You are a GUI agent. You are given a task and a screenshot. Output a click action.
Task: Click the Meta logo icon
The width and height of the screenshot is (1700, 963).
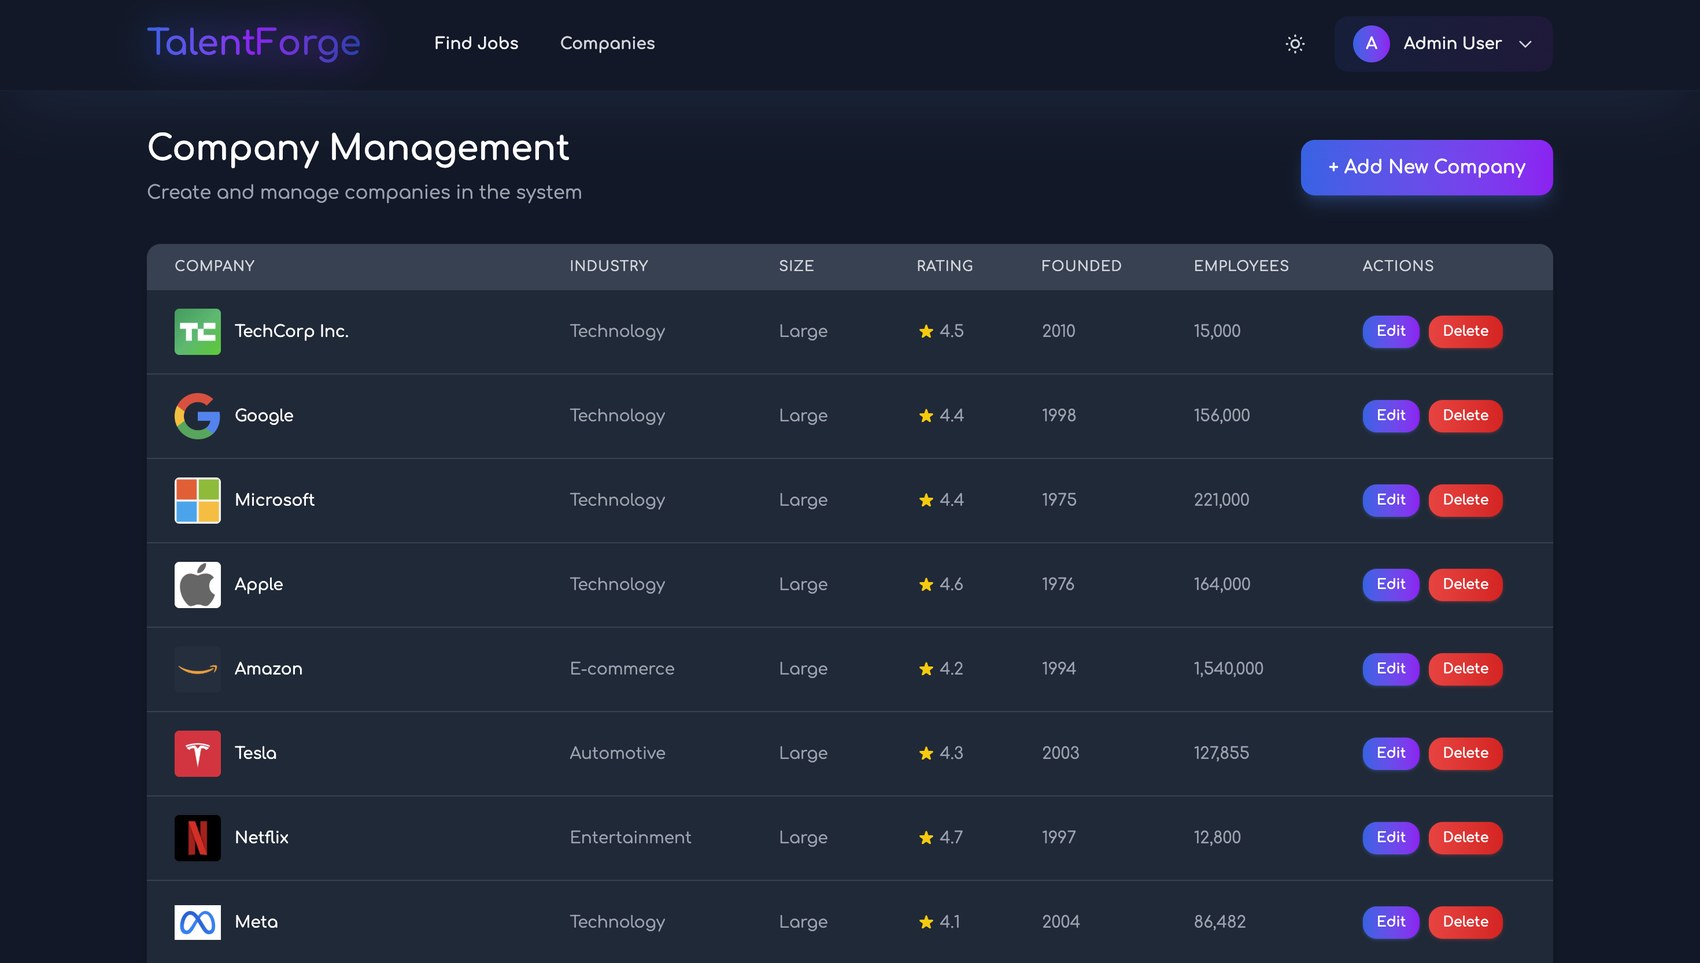tap(198, 922)
